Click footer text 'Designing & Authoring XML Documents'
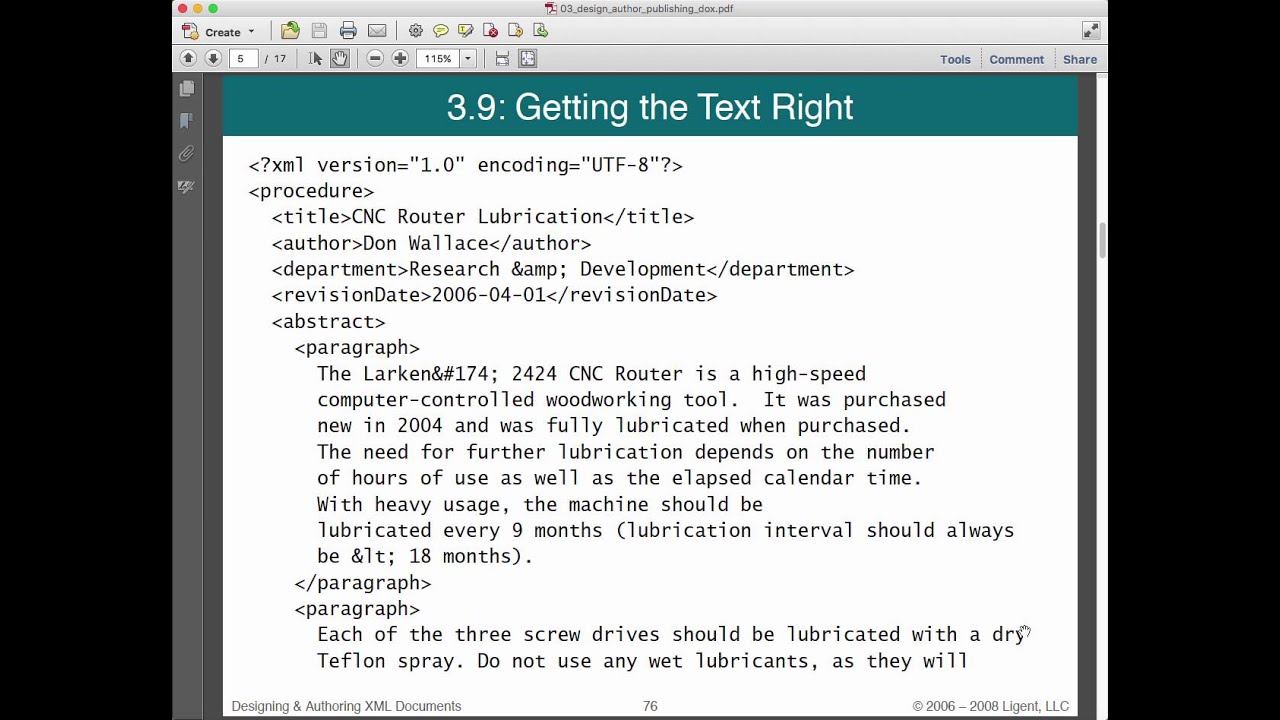 click(346, 706)
